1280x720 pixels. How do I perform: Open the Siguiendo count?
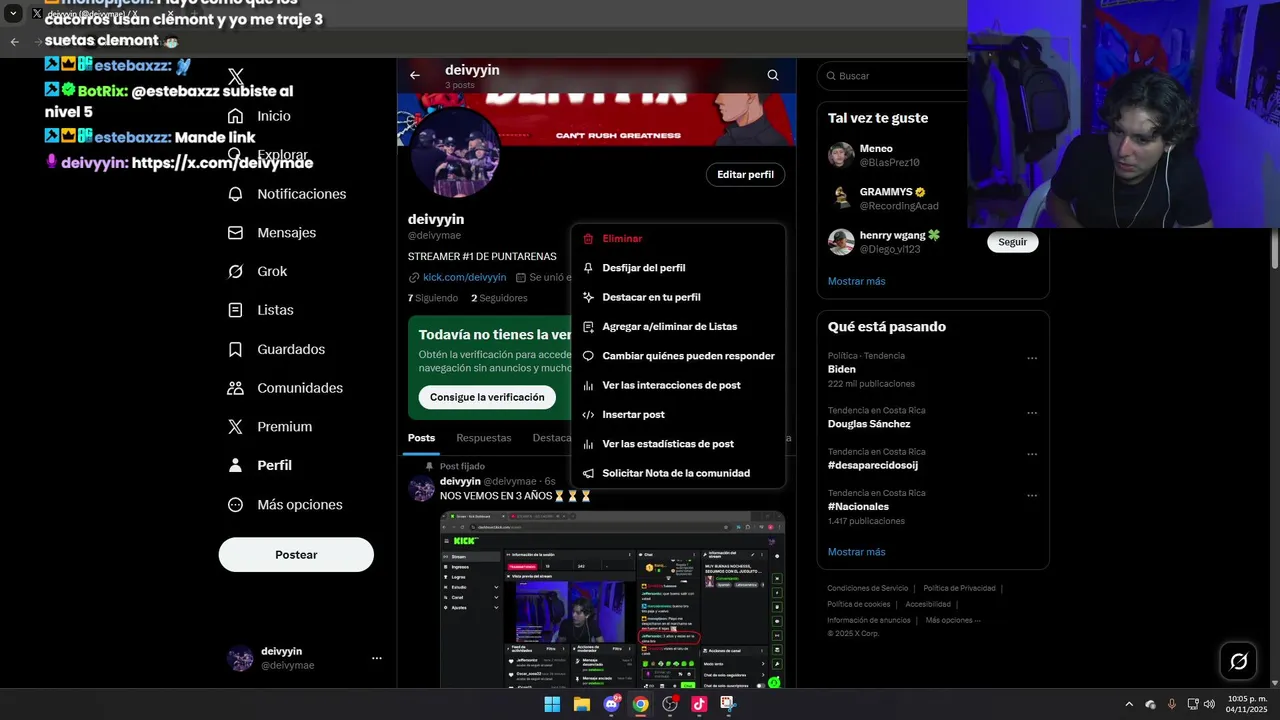click(432, 298)
